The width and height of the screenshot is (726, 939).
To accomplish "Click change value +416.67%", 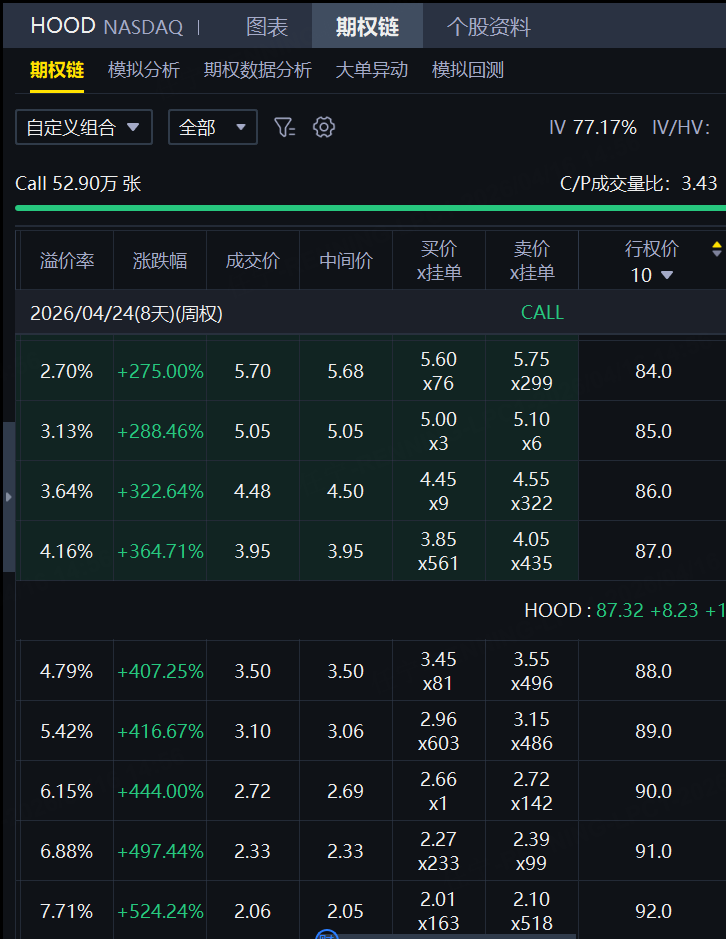I will (x=160, y=731).
